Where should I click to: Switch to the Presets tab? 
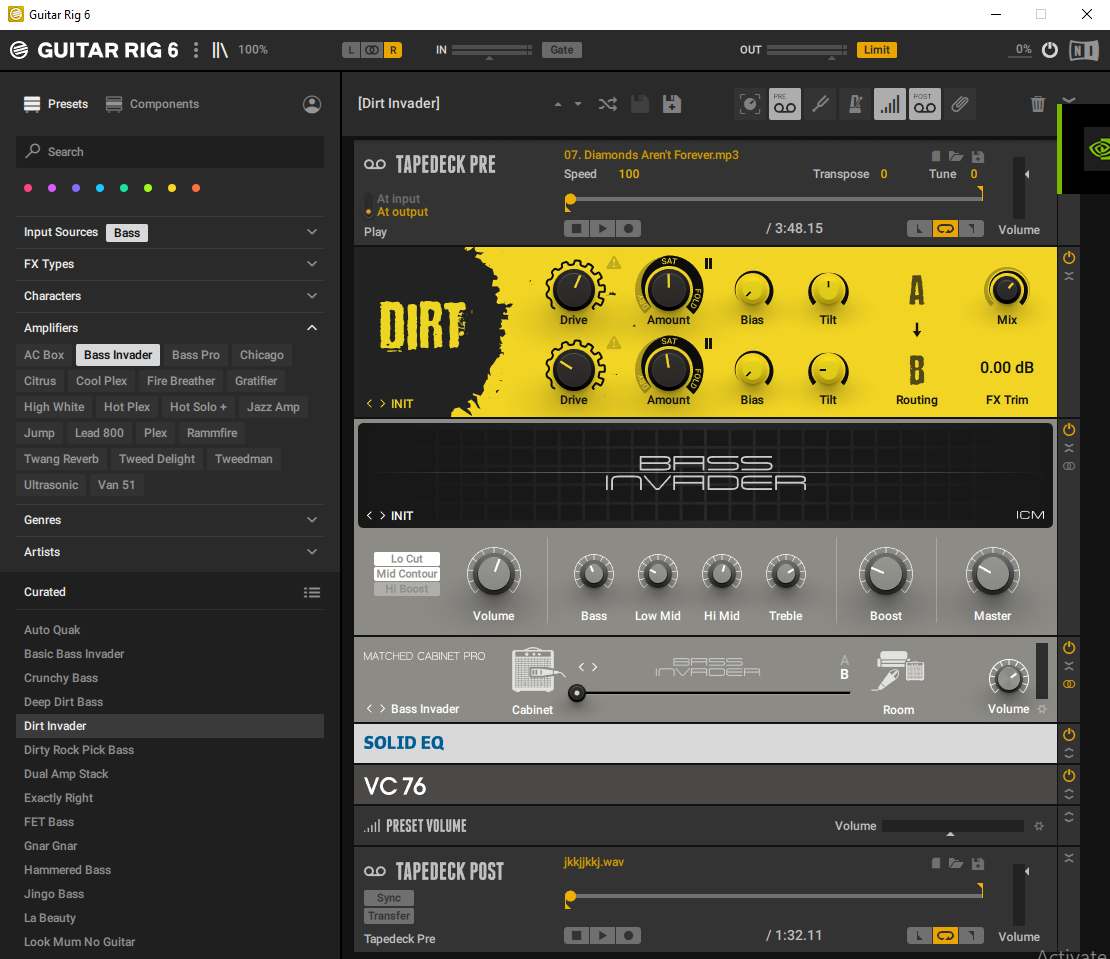(x=56, y=104)
